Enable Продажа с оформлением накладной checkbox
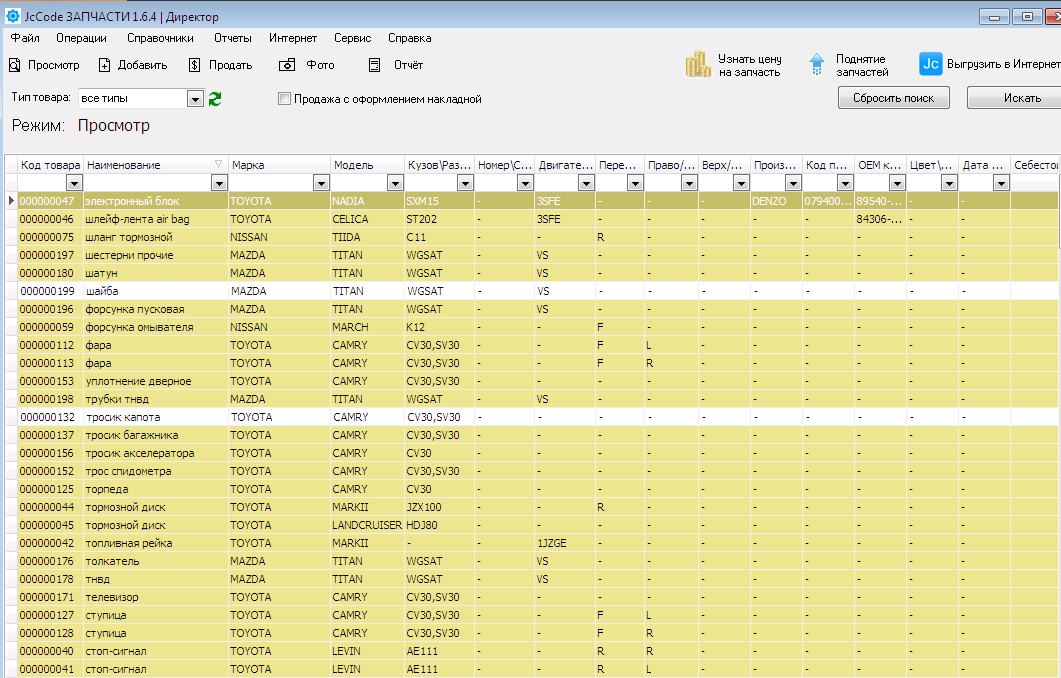 click(x=284, y=99)
